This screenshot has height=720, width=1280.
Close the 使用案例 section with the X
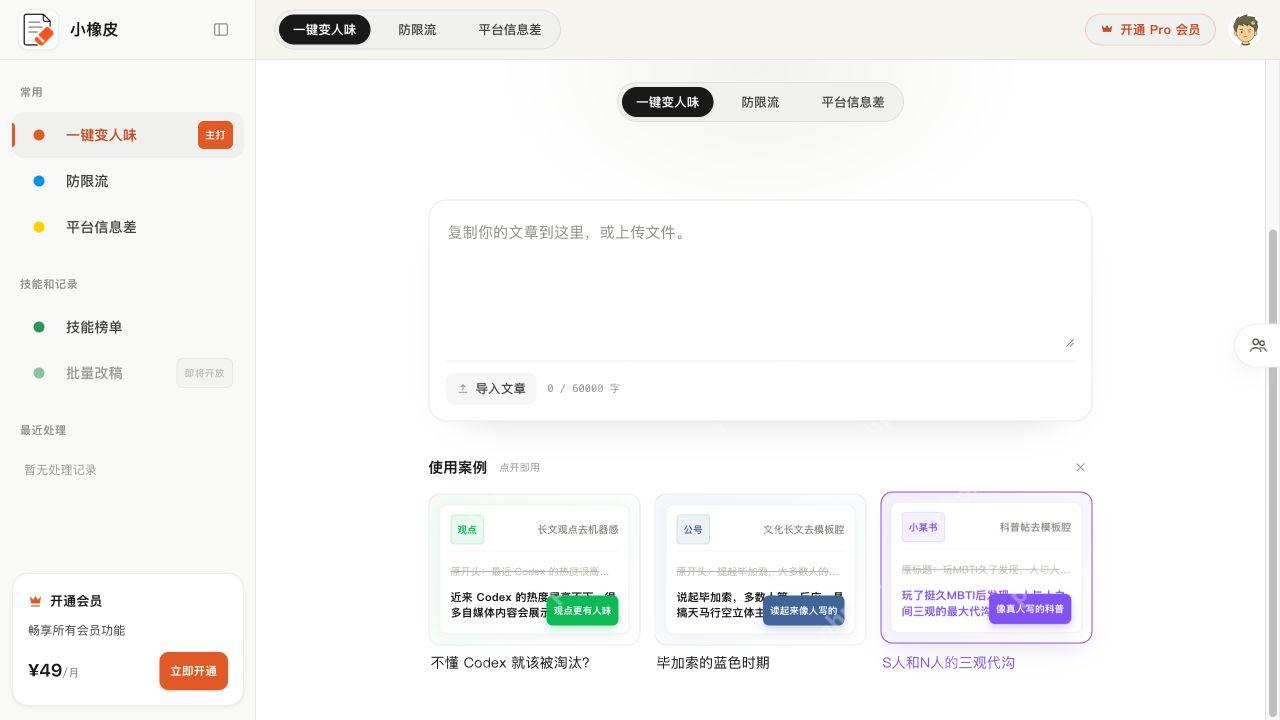click(1080, 467)
